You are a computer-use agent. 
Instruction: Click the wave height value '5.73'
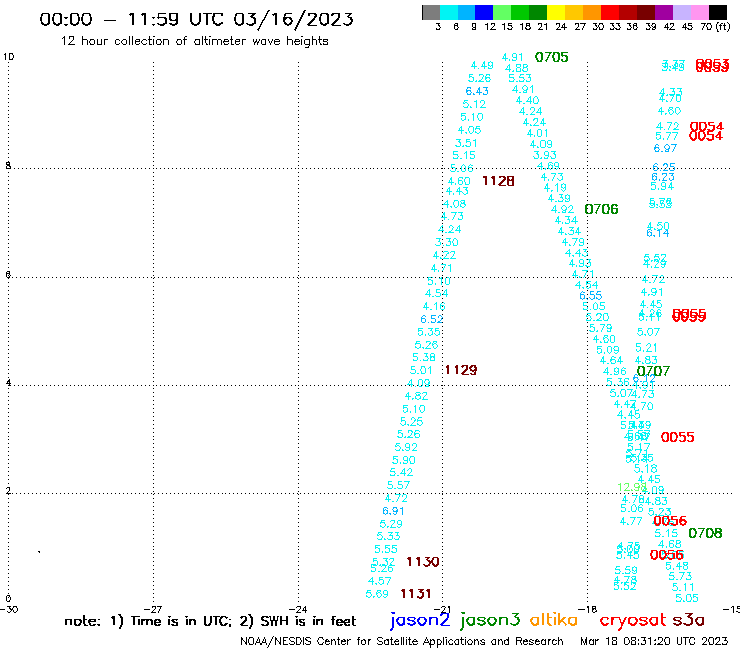click(x=680, y=576)
